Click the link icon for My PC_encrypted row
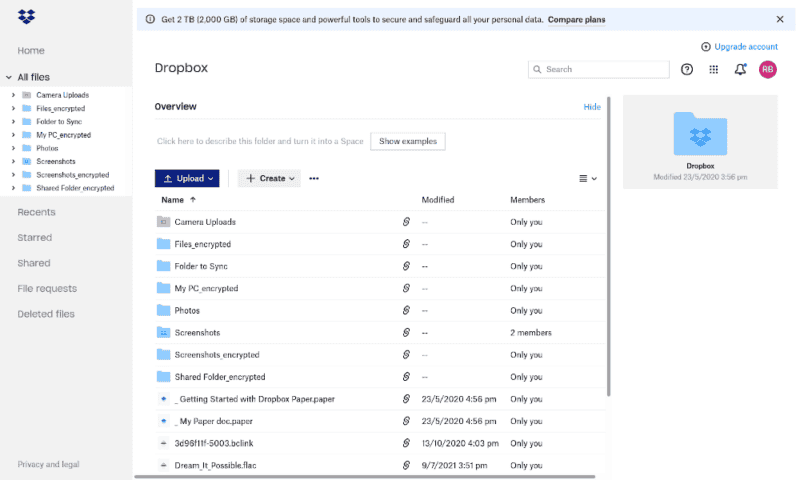The width and height of the screenshot is (800, 480). click(406, 288)
